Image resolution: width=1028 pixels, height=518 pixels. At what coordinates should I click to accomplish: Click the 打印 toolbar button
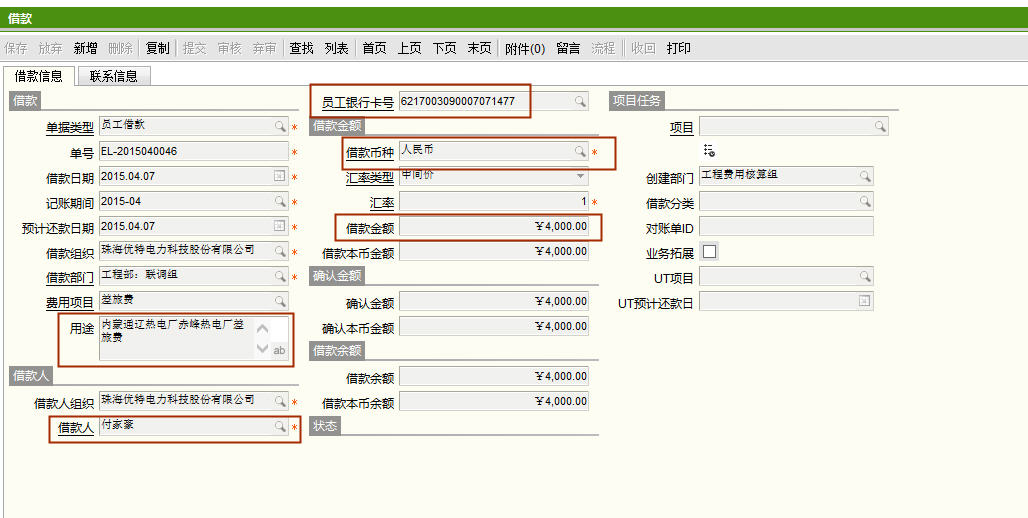click(x=678, y=48)
